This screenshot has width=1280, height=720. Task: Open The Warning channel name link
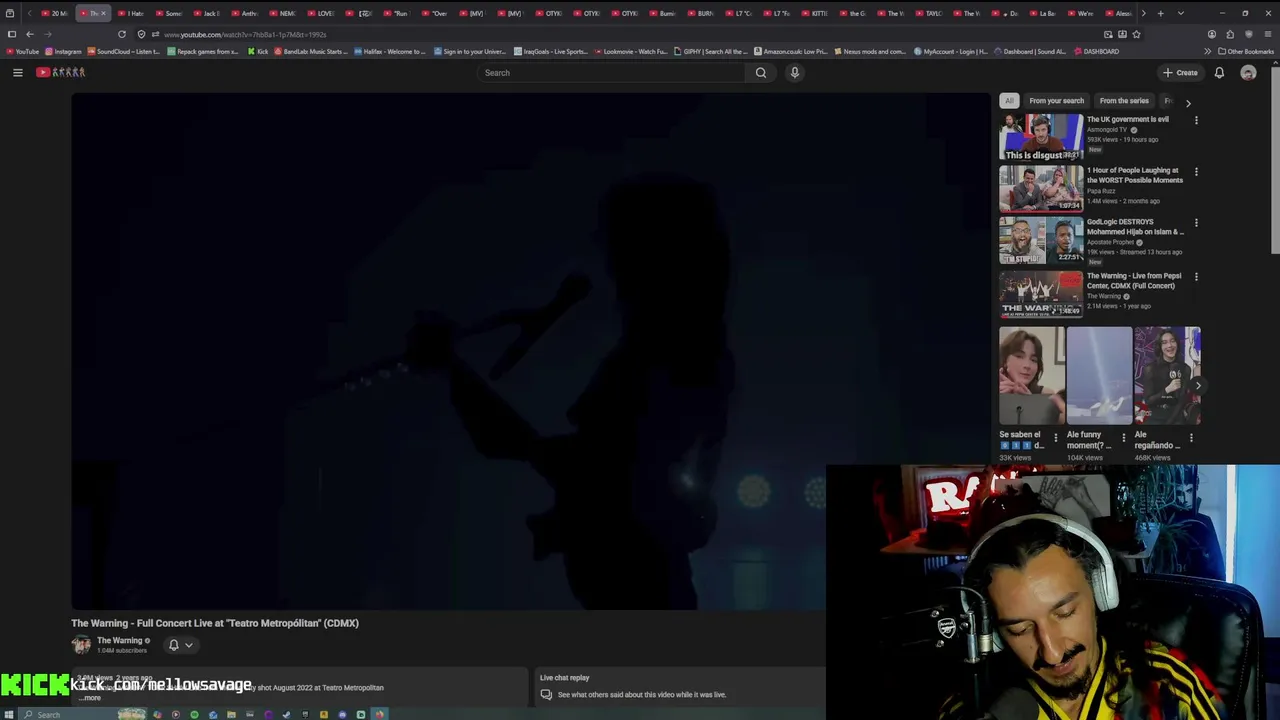120,641
